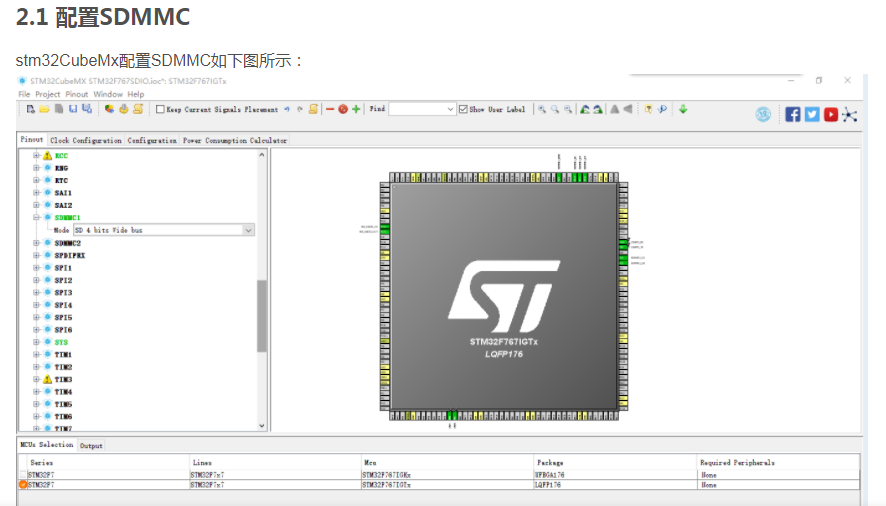This screenshot has height=506, width=886.
Task: Click the Save Project disk icon
Action: pyautogui.click(x=73, y=109)
